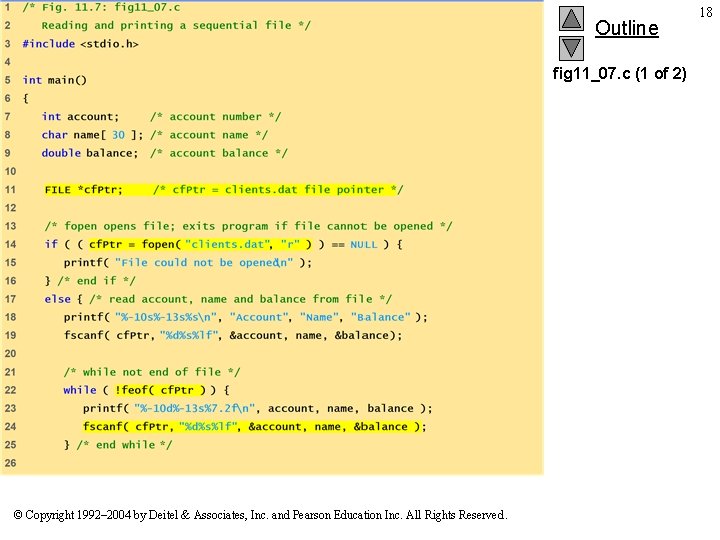
Task: Click the while not end of file comment
Action: click(x=152, y=372)
